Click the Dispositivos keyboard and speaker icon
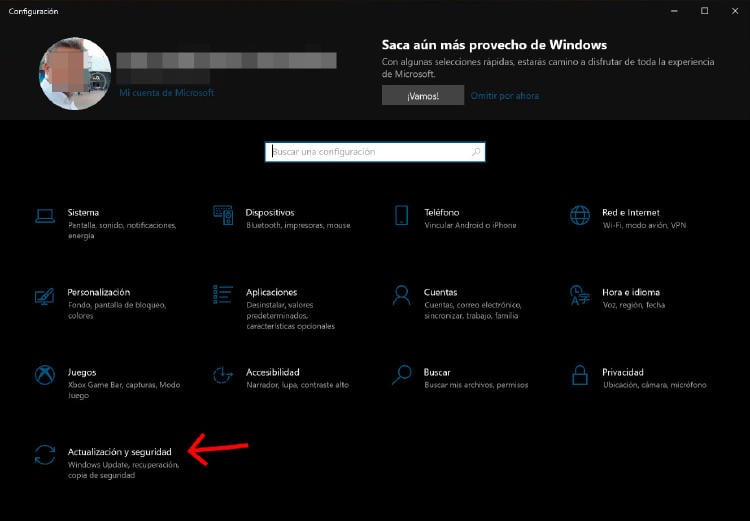 223,216
